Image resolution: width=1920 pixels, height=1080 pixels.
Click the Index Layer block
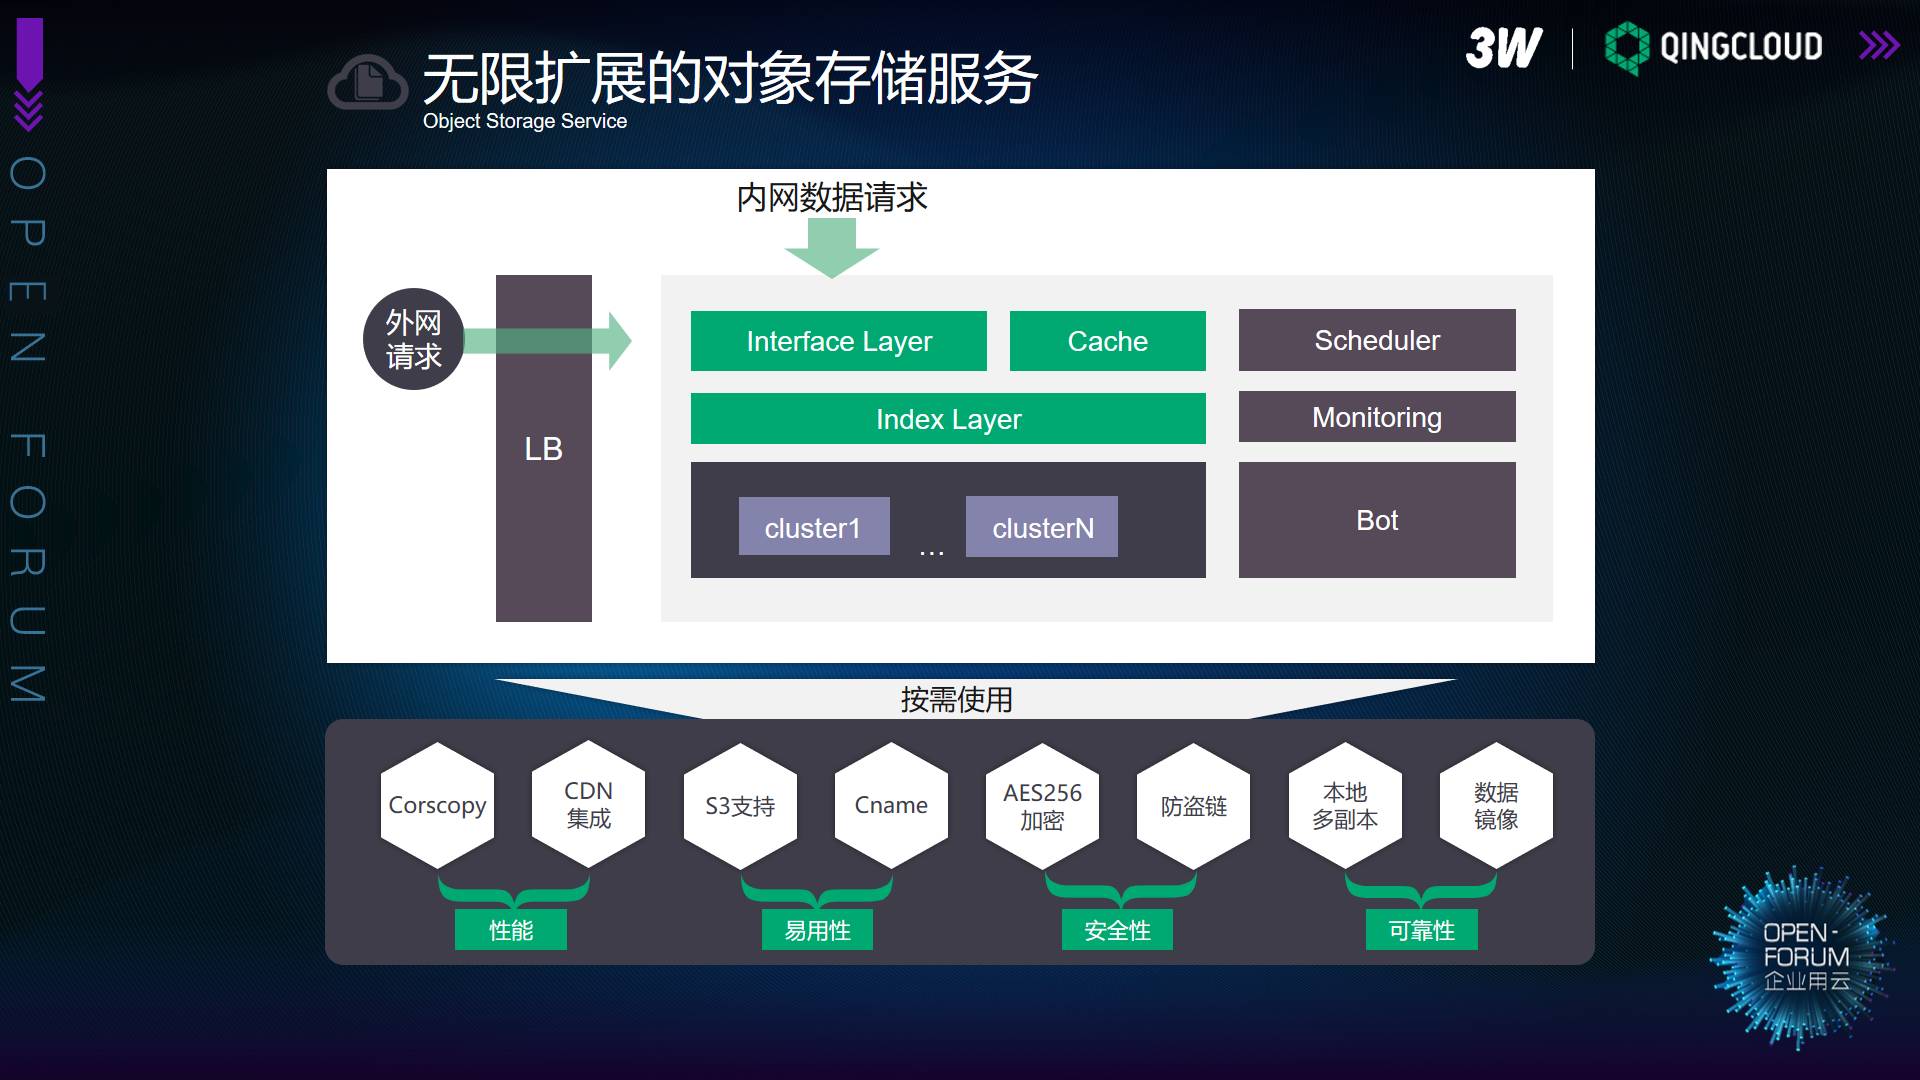[948, 418]
